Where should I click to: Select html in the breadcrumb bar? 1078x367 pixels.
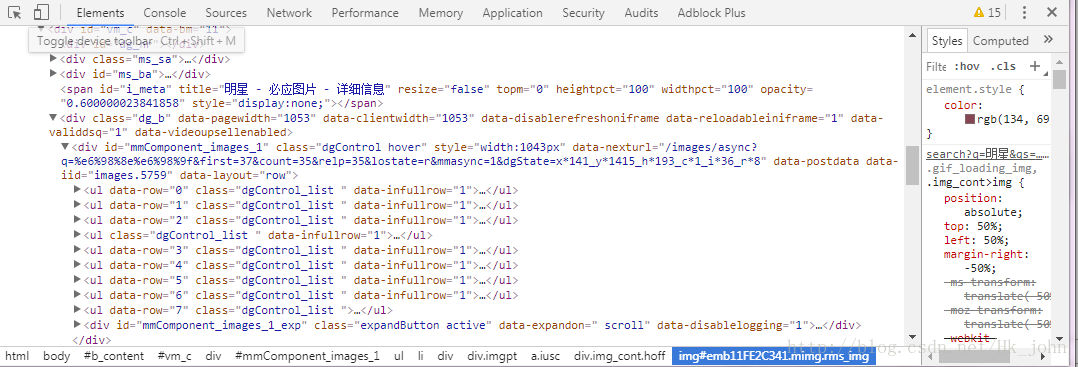click(x=17, y=356)
